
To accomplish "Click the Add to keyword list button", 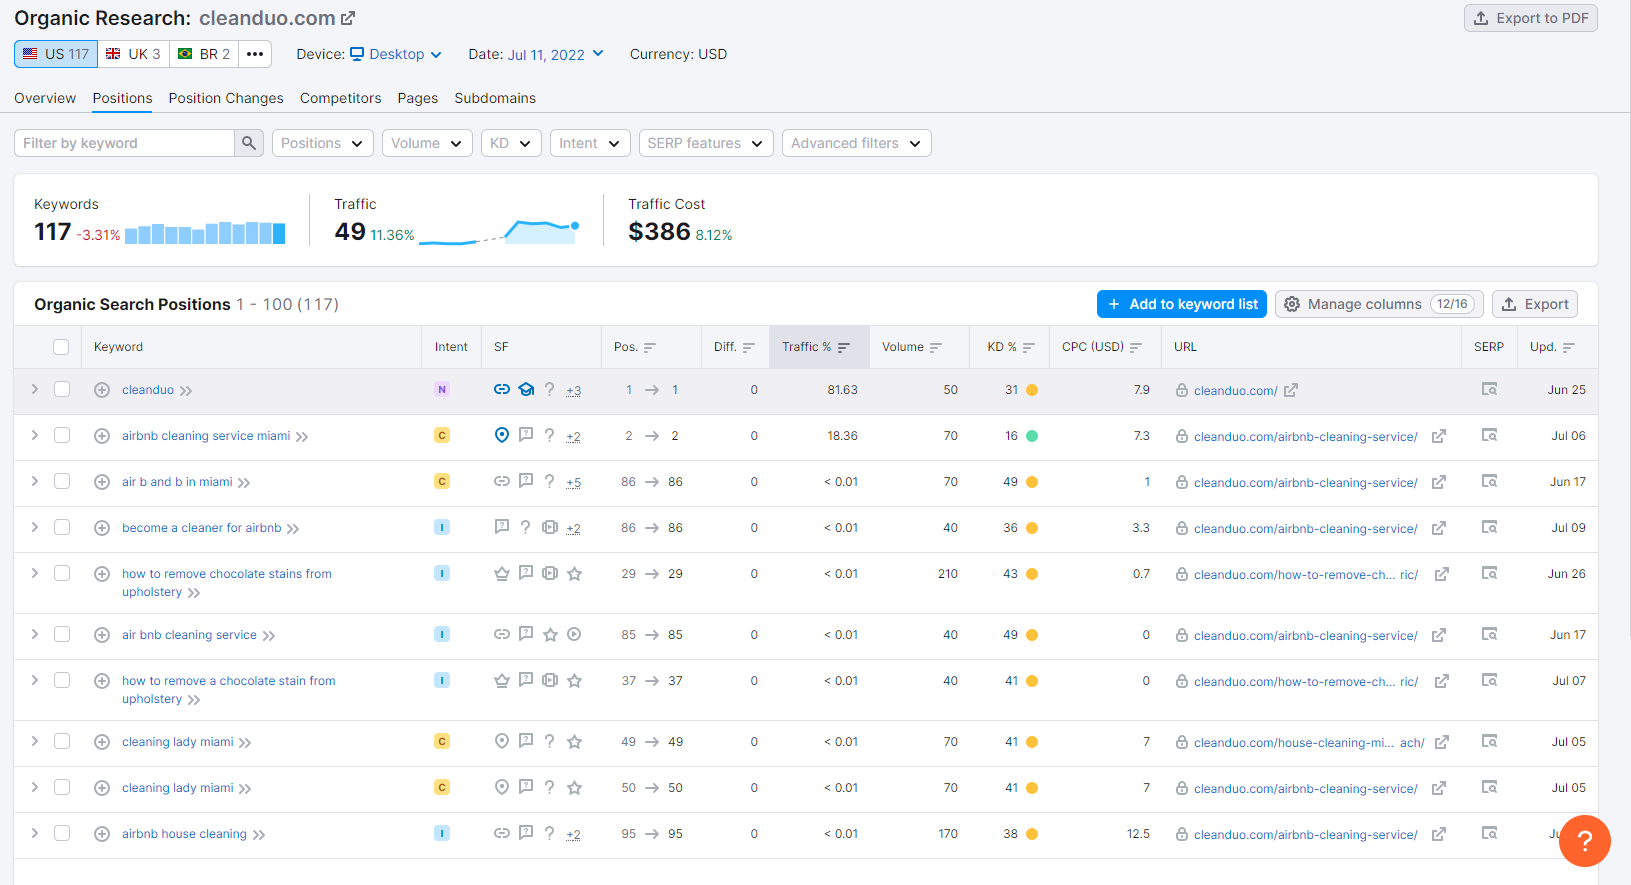I will pos(1181,304).
